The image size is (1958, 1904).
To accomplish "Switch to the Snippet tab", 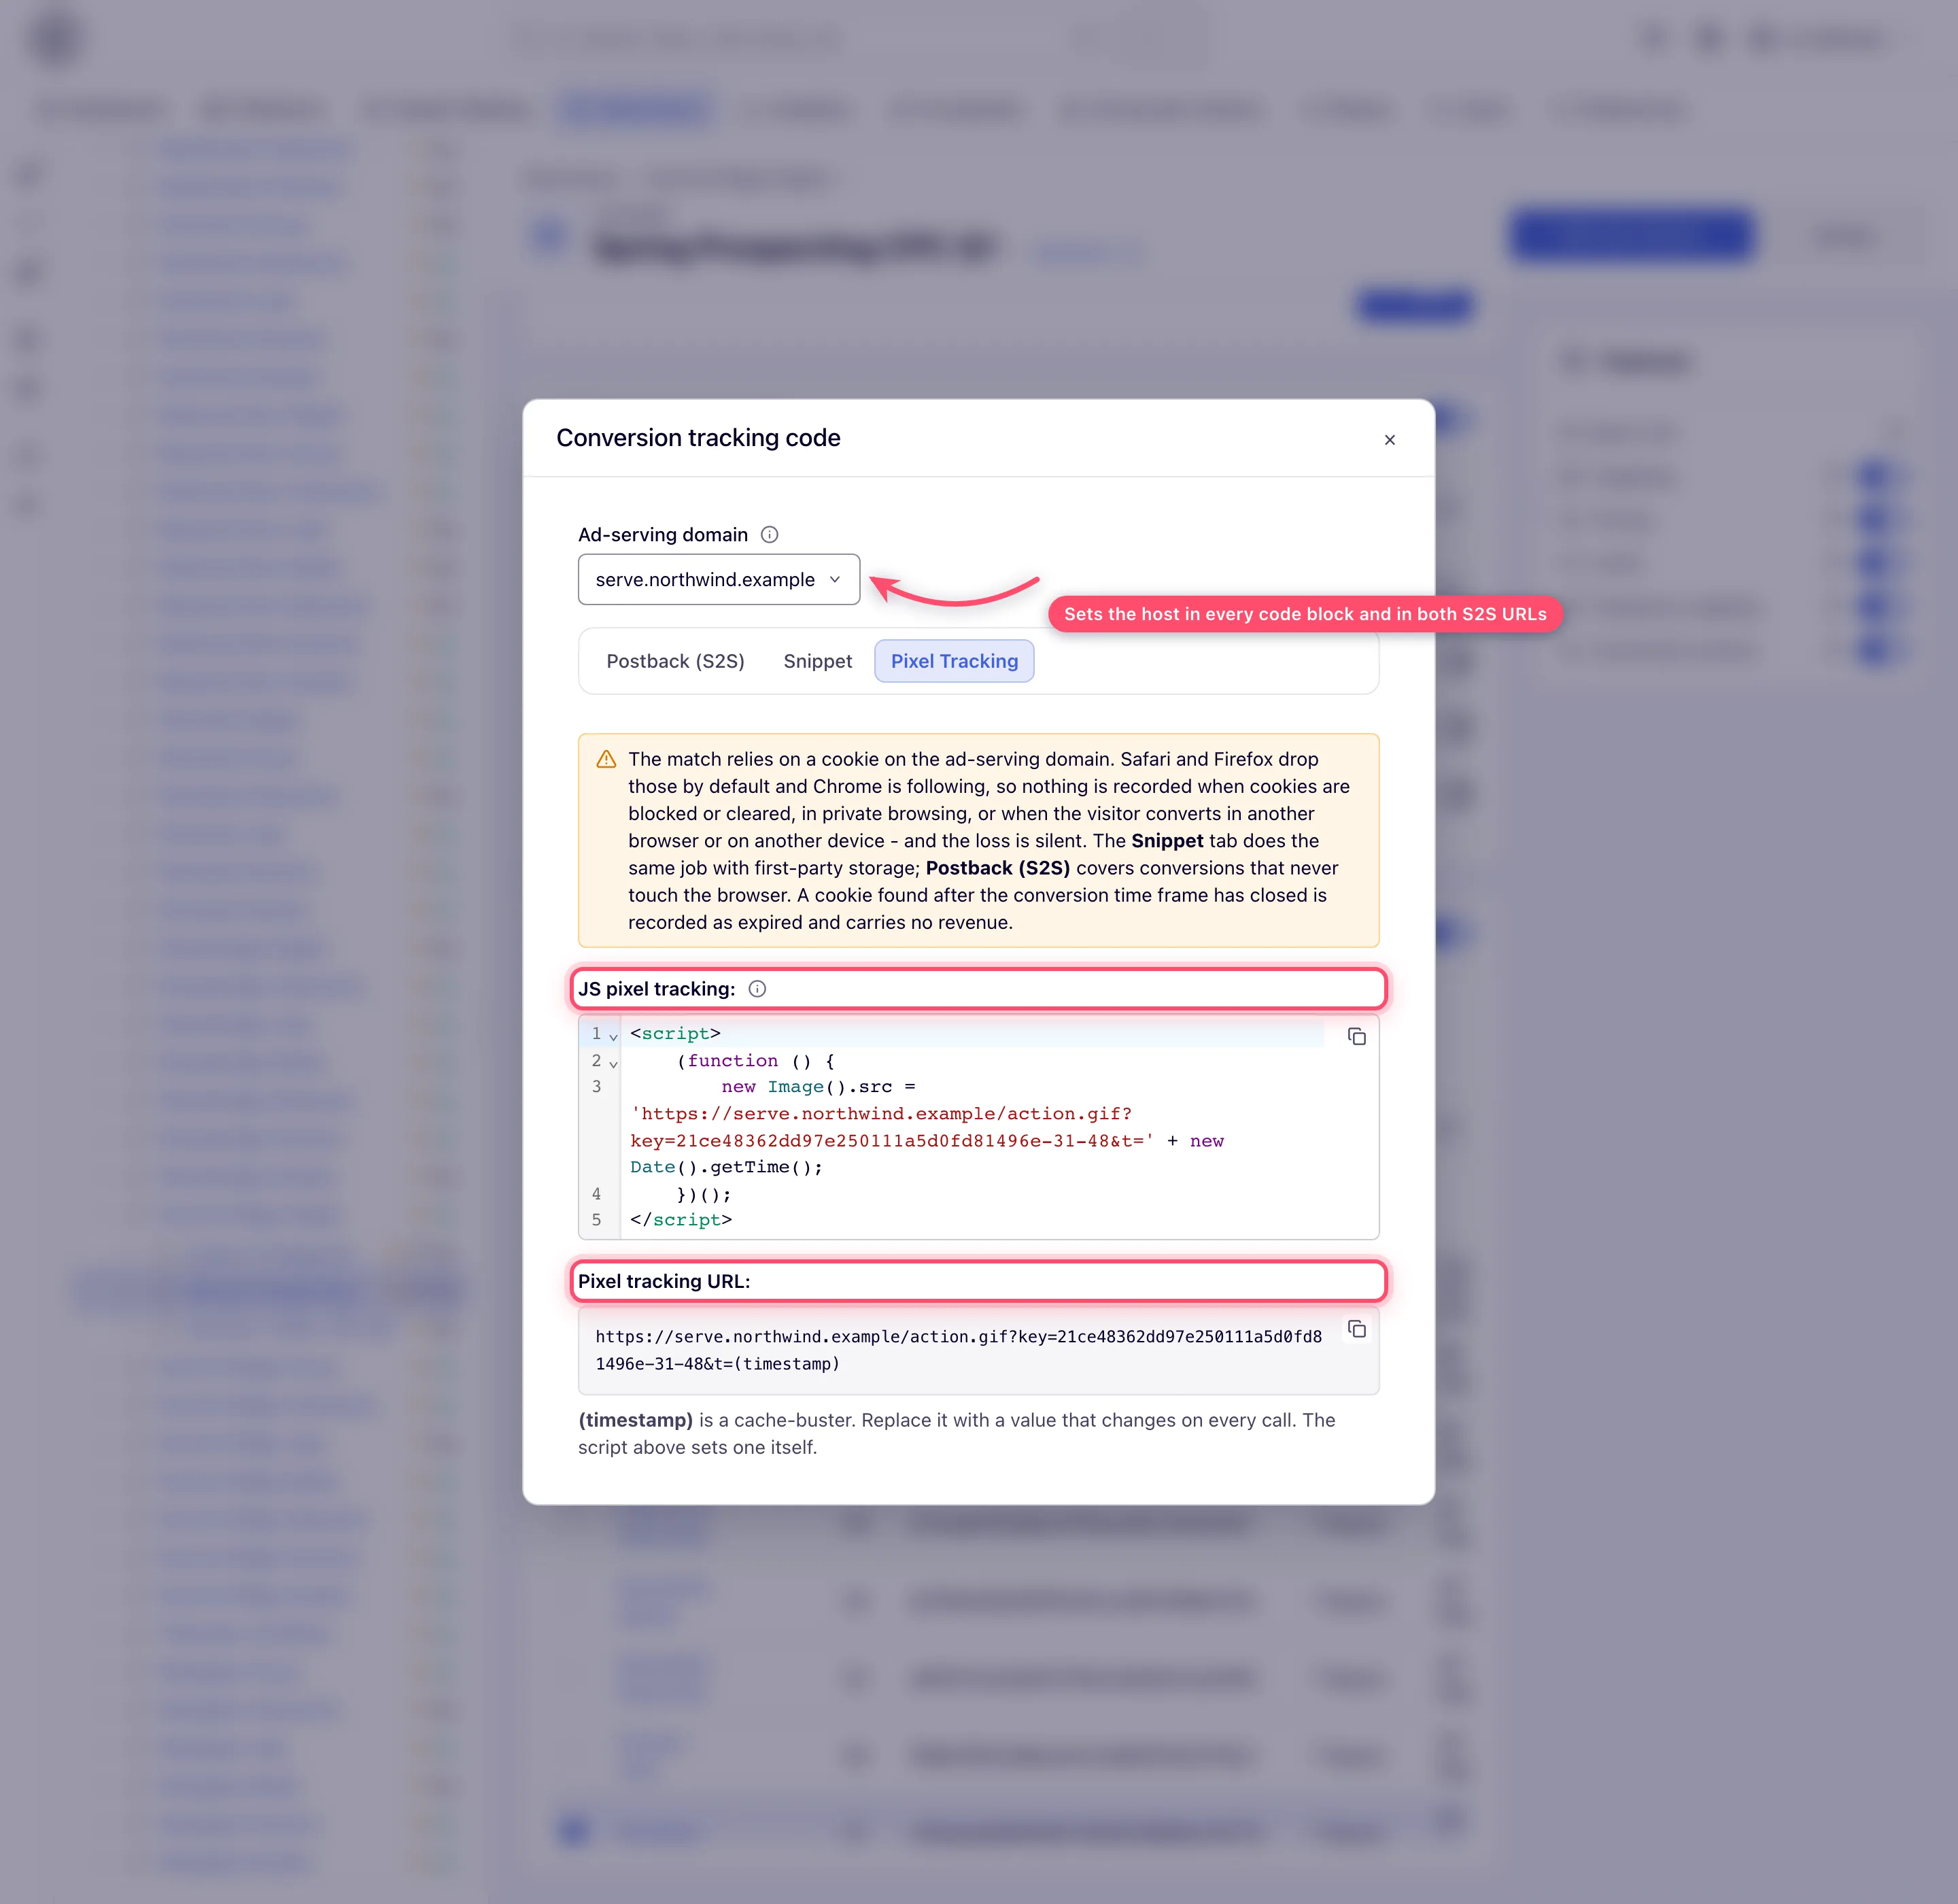I will tap(817, 661).
